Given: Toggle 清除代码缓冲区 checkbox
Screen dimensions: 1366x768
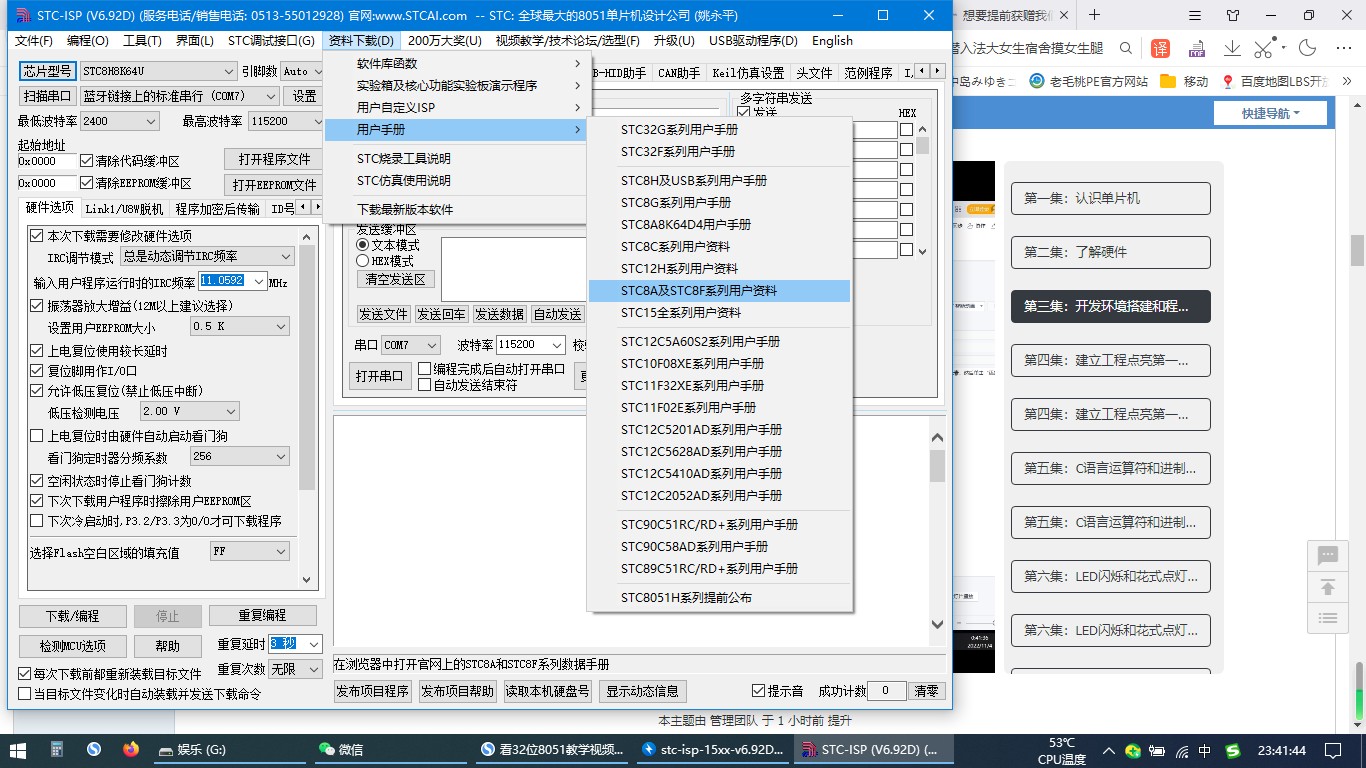Looking at the screenshot, I should click(86, 161).
